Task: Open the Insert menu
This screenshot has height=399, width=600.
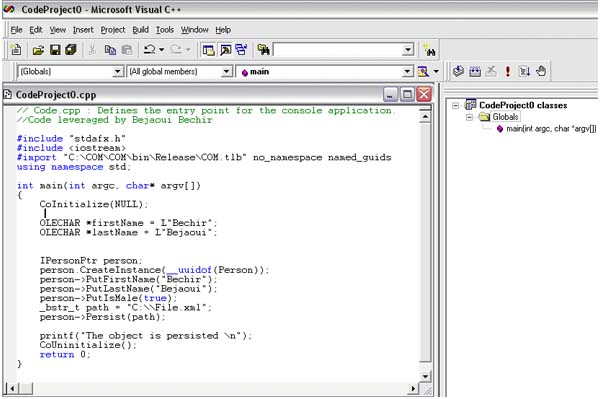Action: tap(83, 30)
